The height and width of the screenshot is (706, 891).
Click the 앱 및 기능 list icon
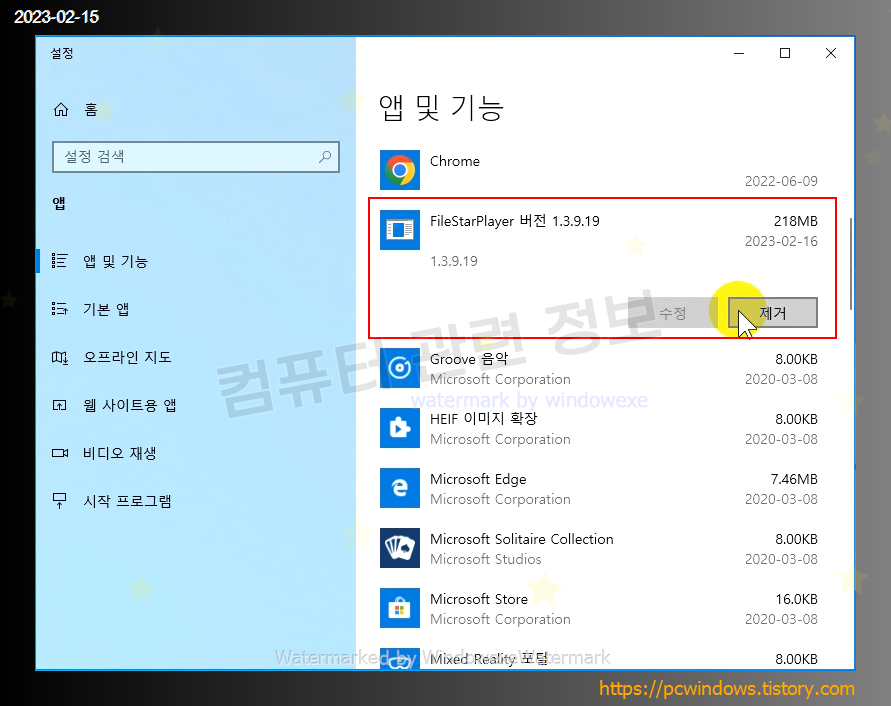[60, 261]
